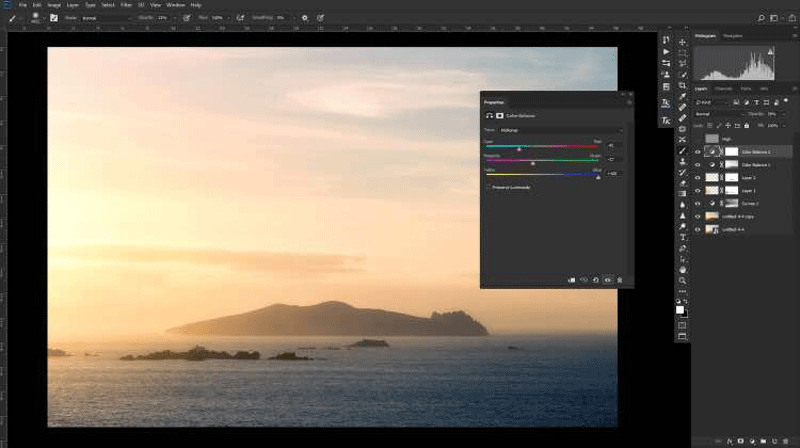Open brush settings panel in options bar
The width and height of the screenshot is (800, 448).
[54, 18]
